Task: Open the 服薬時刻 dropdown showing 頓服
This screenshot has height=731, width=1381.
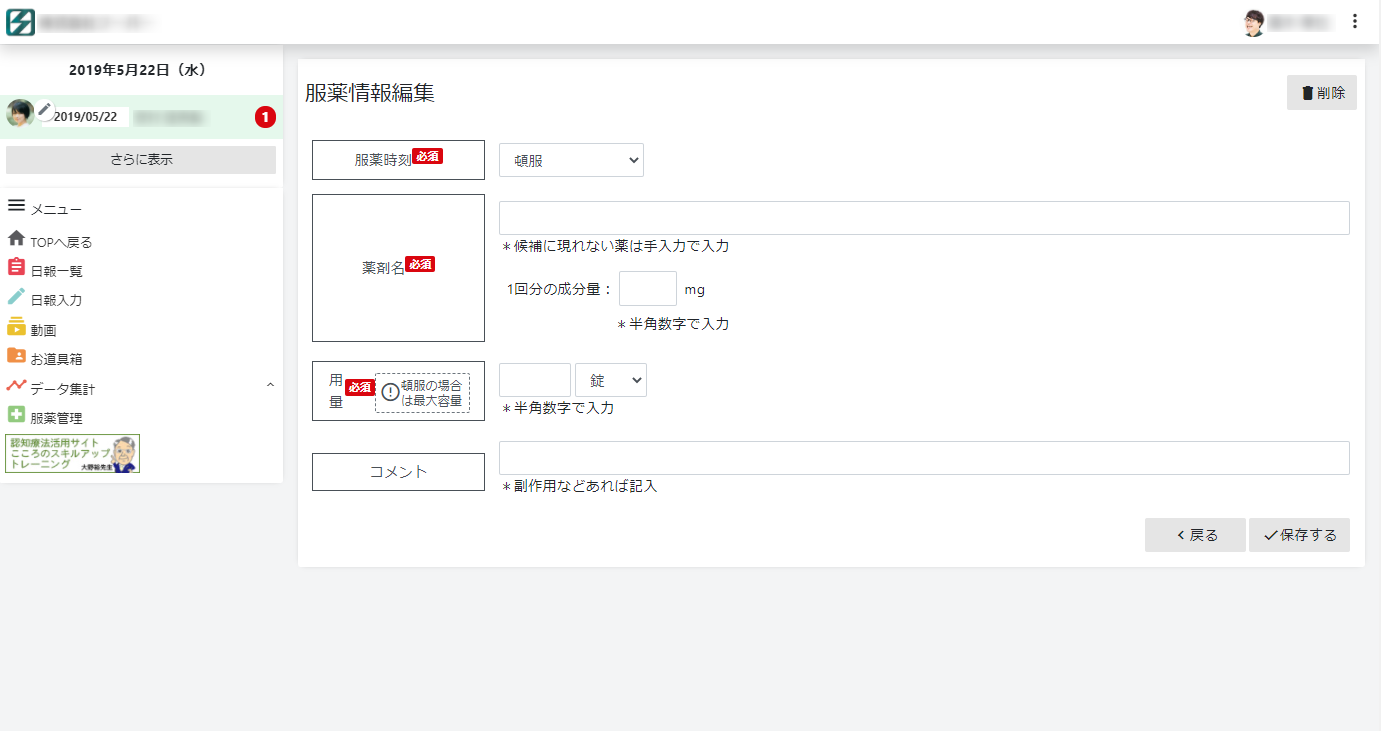Action: [x=571, y=160]
